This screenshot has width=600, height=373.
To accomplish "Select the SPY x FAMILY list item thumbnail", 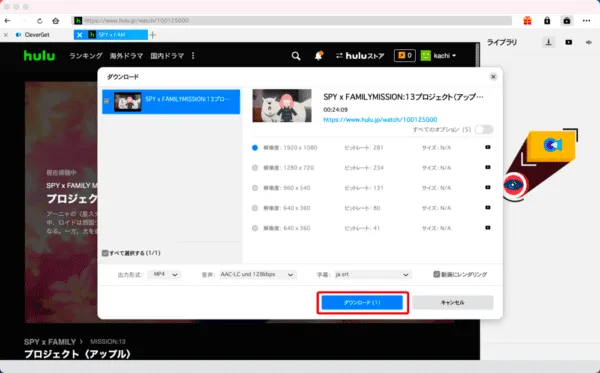I will [x=128, y=102].
